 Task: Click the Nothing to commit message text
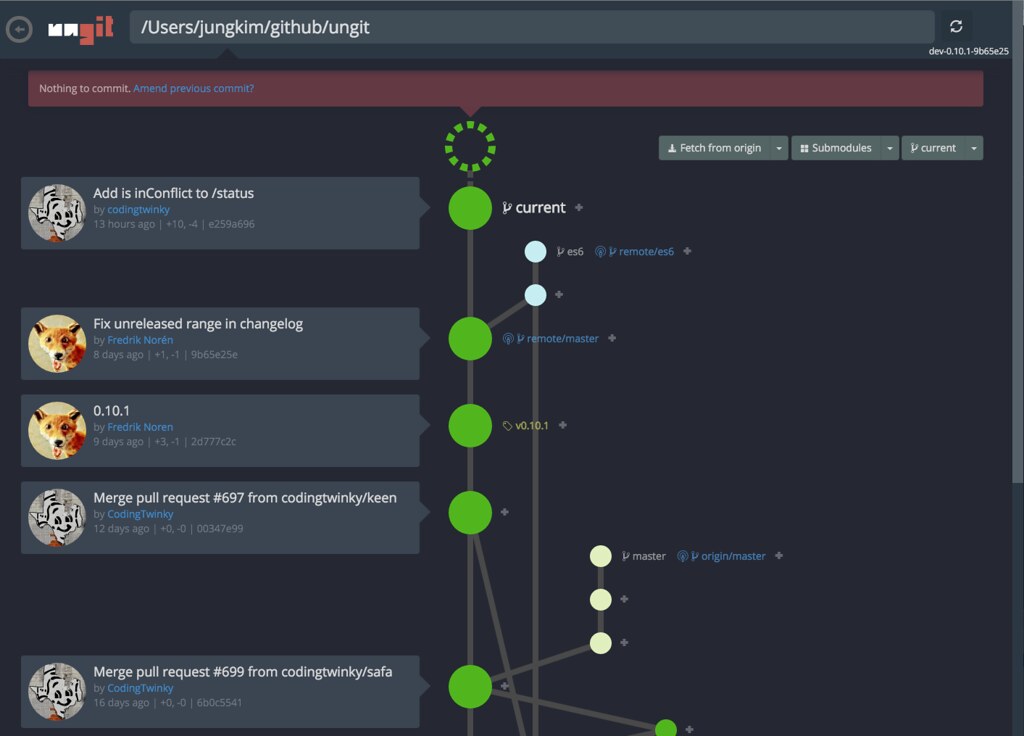84,88
